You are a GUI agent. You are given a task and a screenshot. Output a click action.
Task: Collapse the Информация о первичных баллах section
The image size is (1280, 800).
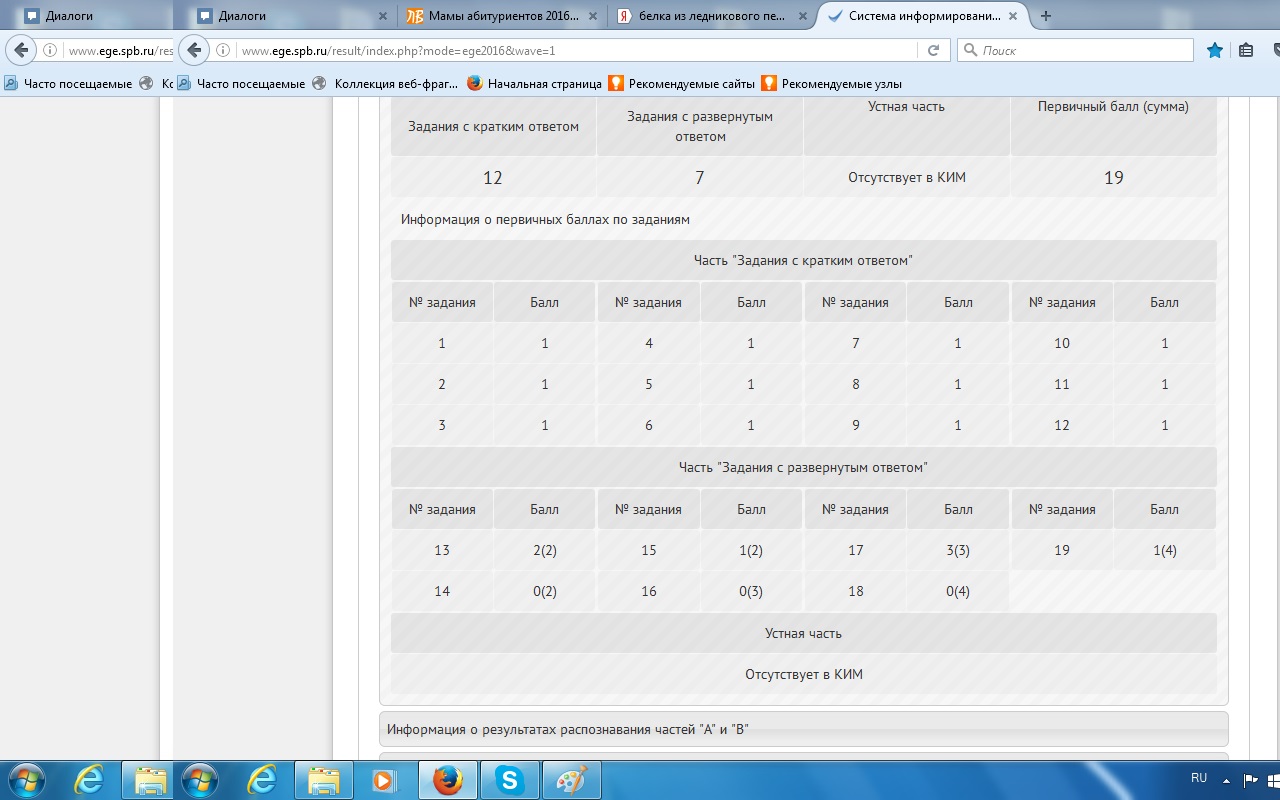(x=545, y=219)
